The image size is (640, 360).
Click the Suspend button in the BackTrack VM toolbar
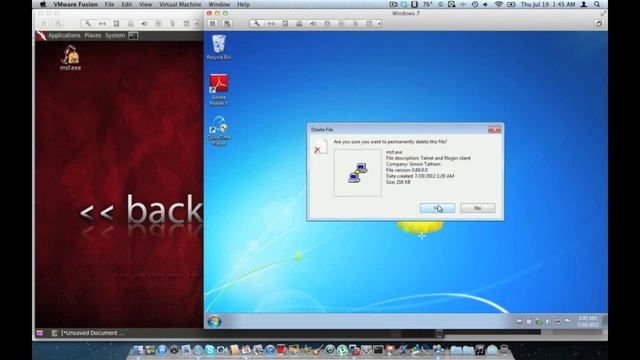[44, 24]
